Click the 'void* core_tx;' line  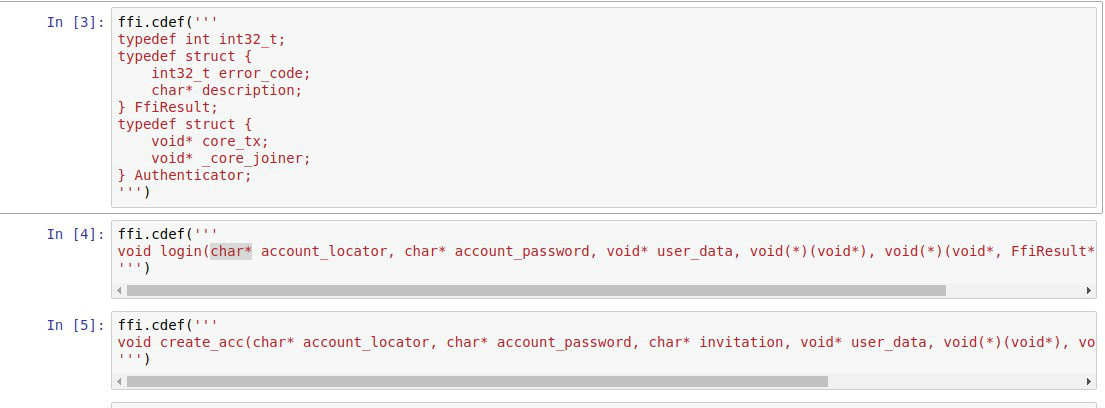tap(210, 141)
